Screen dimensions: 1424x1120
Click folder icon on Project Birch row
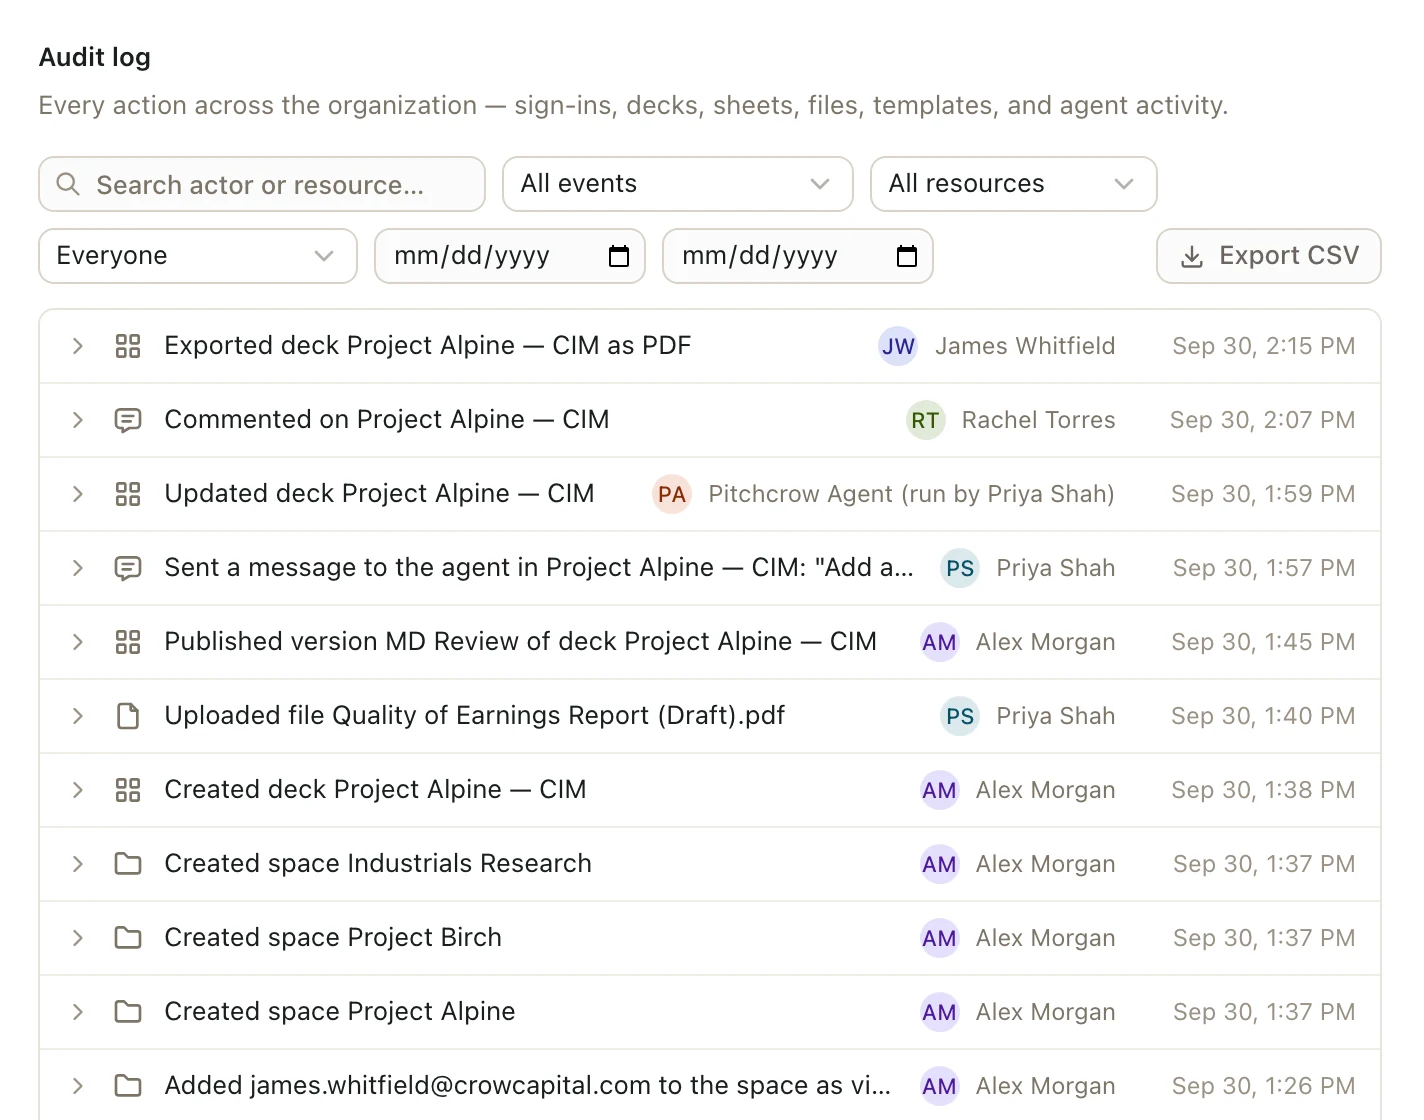pyautogui.click(x=128, y=938)
